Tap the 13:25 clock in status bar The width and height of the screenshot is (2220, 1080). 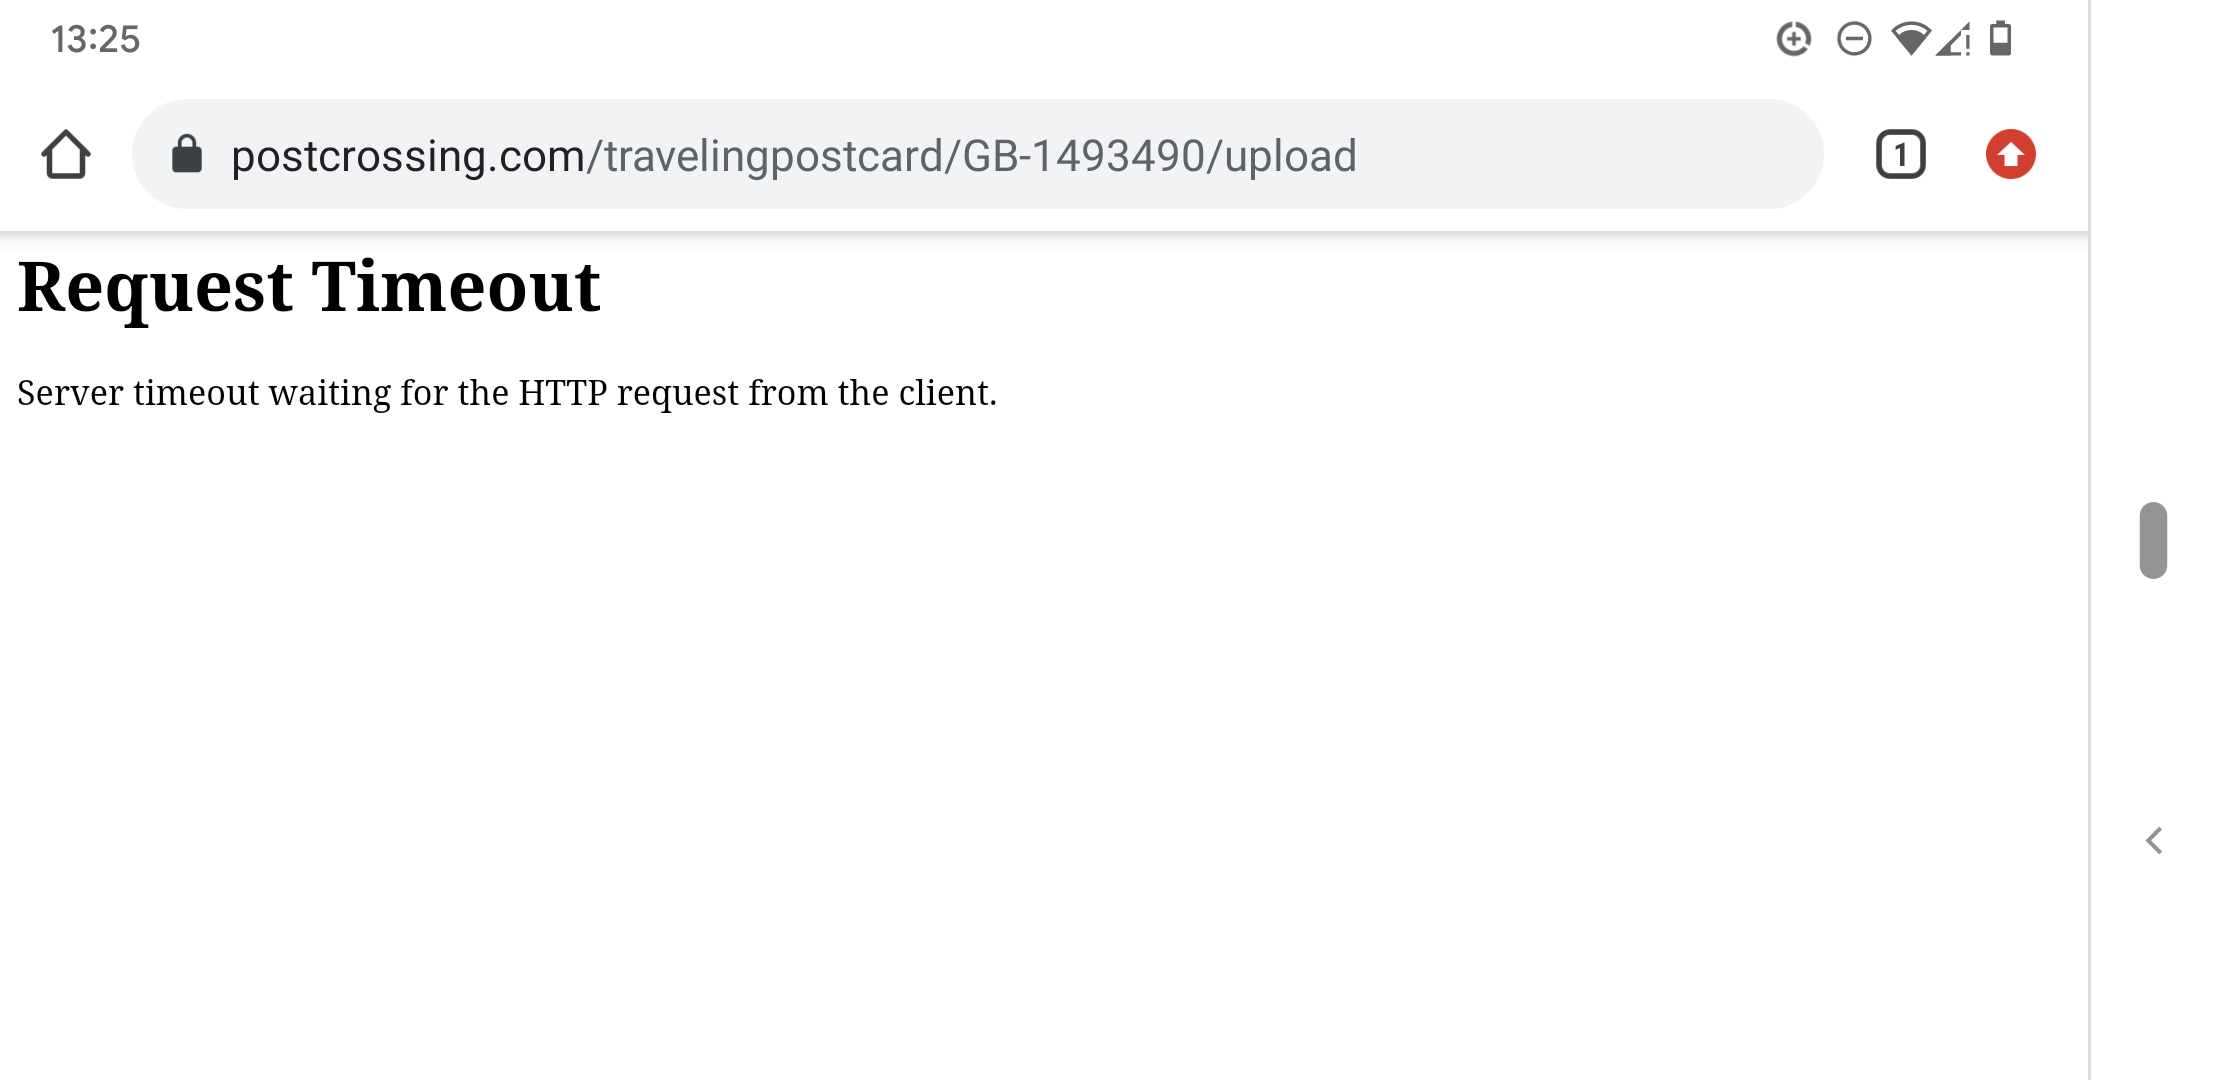(95, 39)
